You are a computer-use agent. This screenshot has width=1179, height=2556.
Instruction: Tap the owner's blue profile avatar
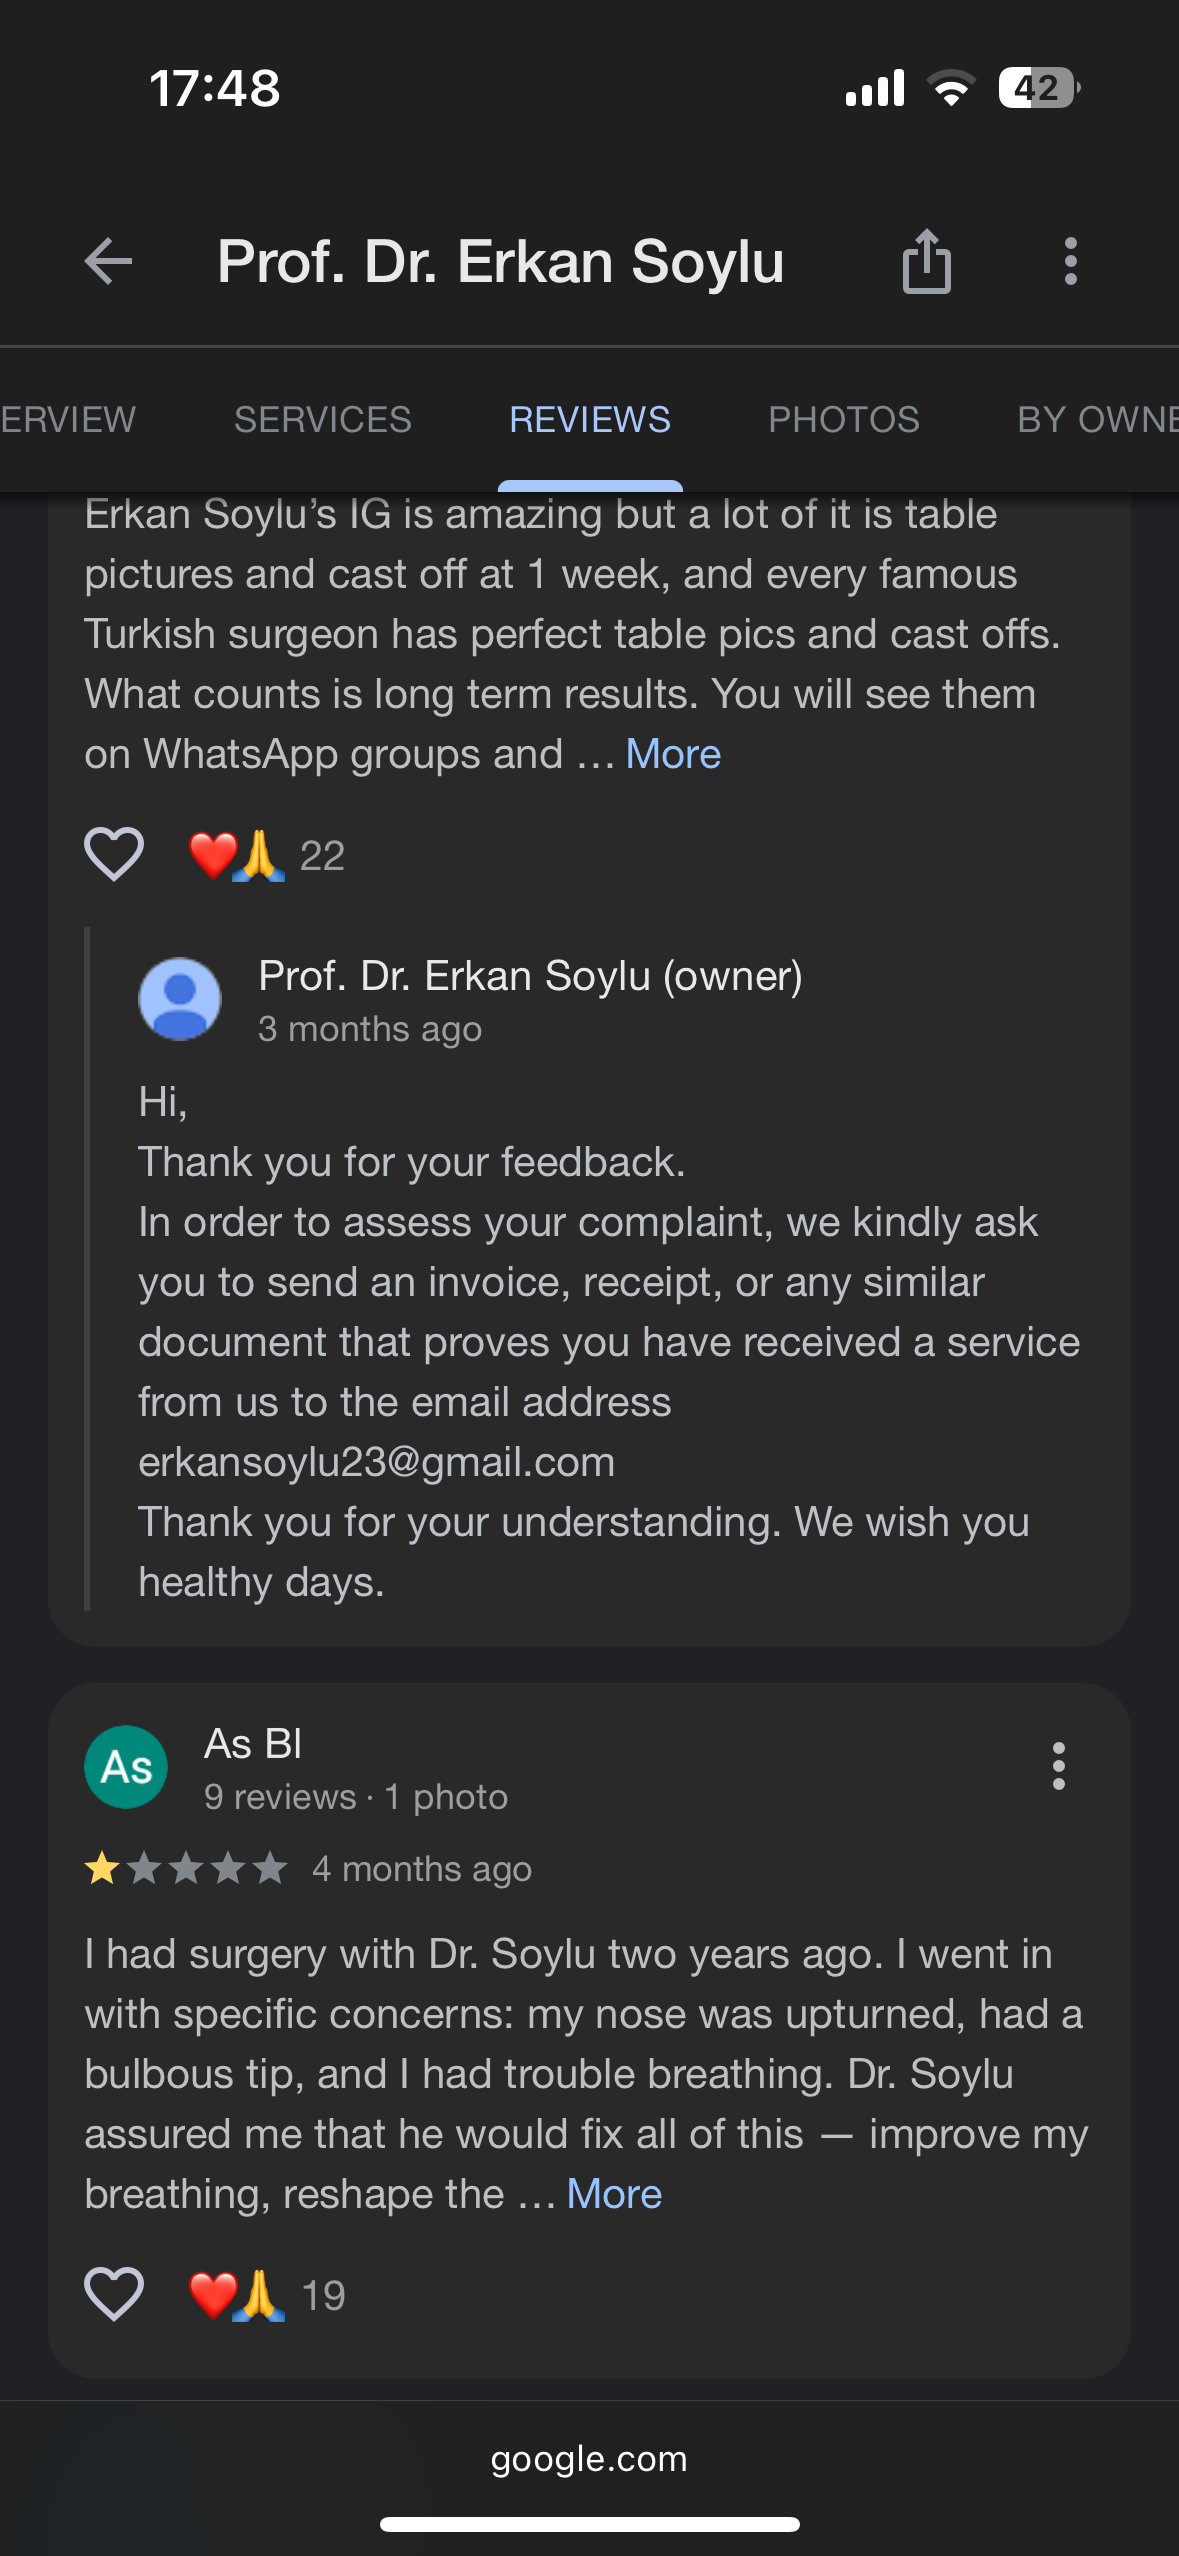pos(180,999)
